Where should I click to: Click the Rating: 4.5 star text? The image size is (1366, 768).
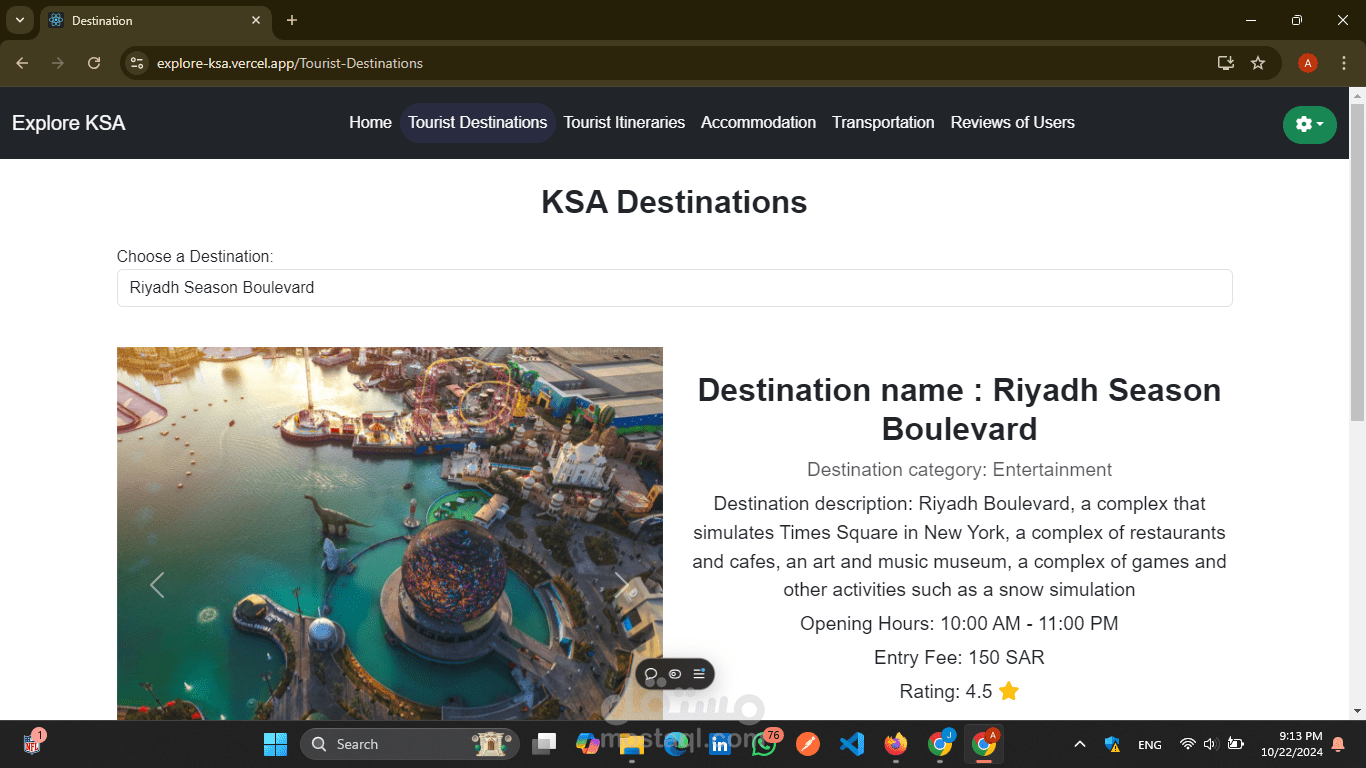click(x=959, y=692)
